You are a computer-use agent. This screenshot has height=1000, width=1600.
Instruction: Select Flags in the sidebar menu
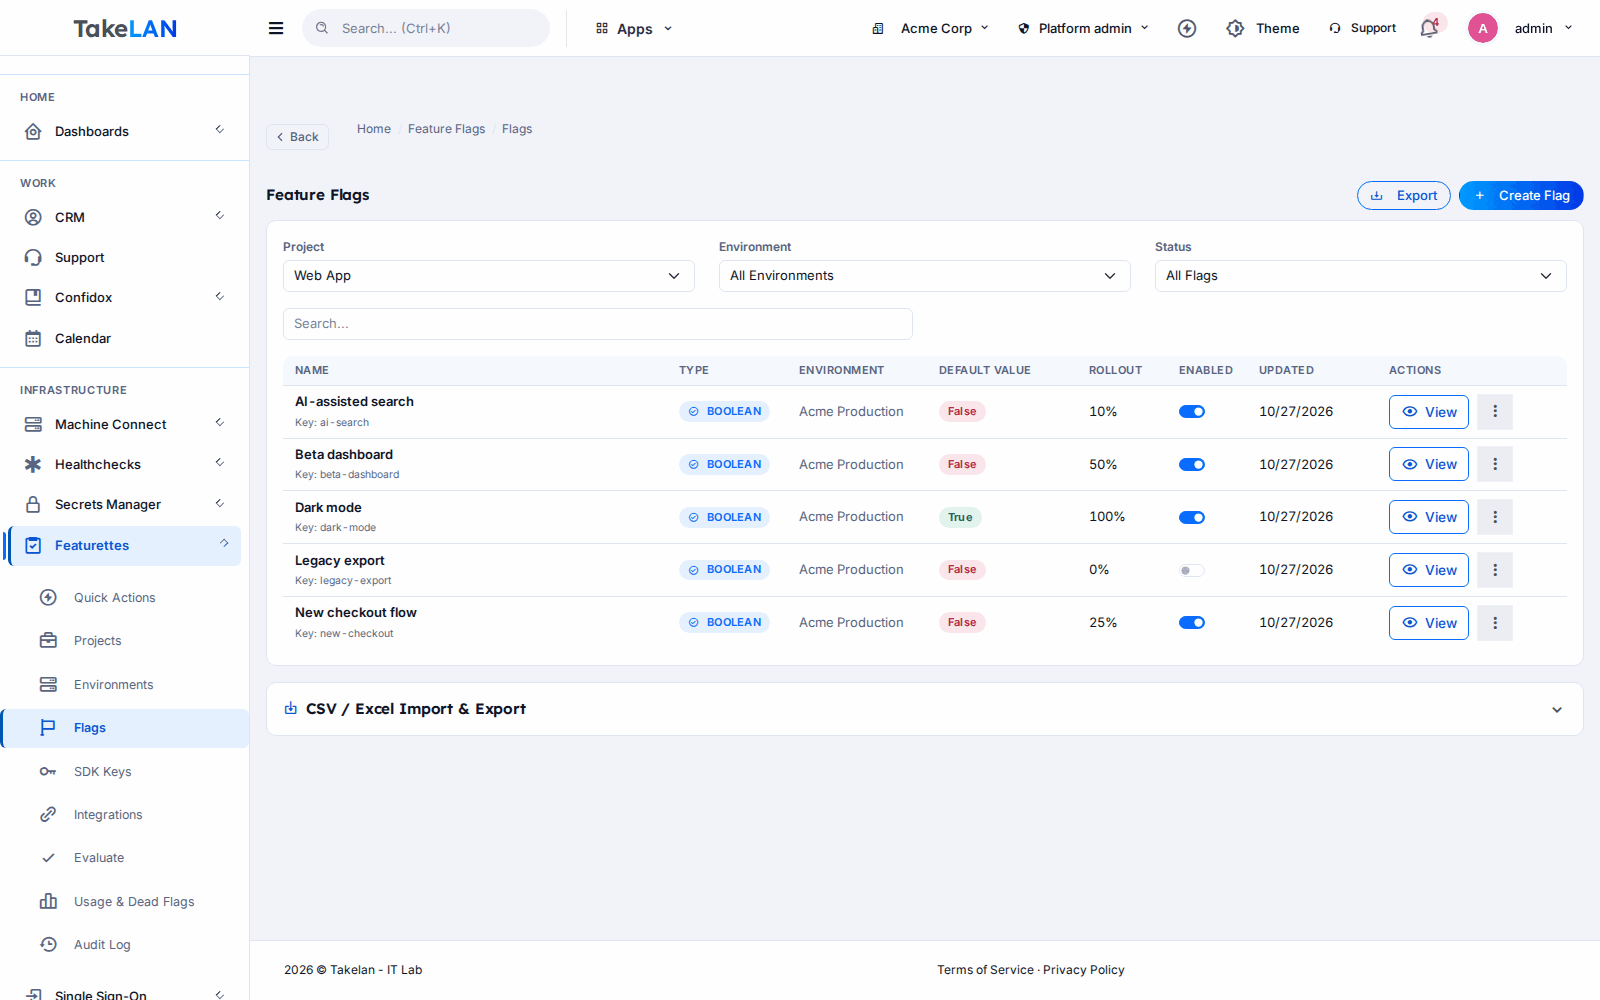click(x=125, y=728)
